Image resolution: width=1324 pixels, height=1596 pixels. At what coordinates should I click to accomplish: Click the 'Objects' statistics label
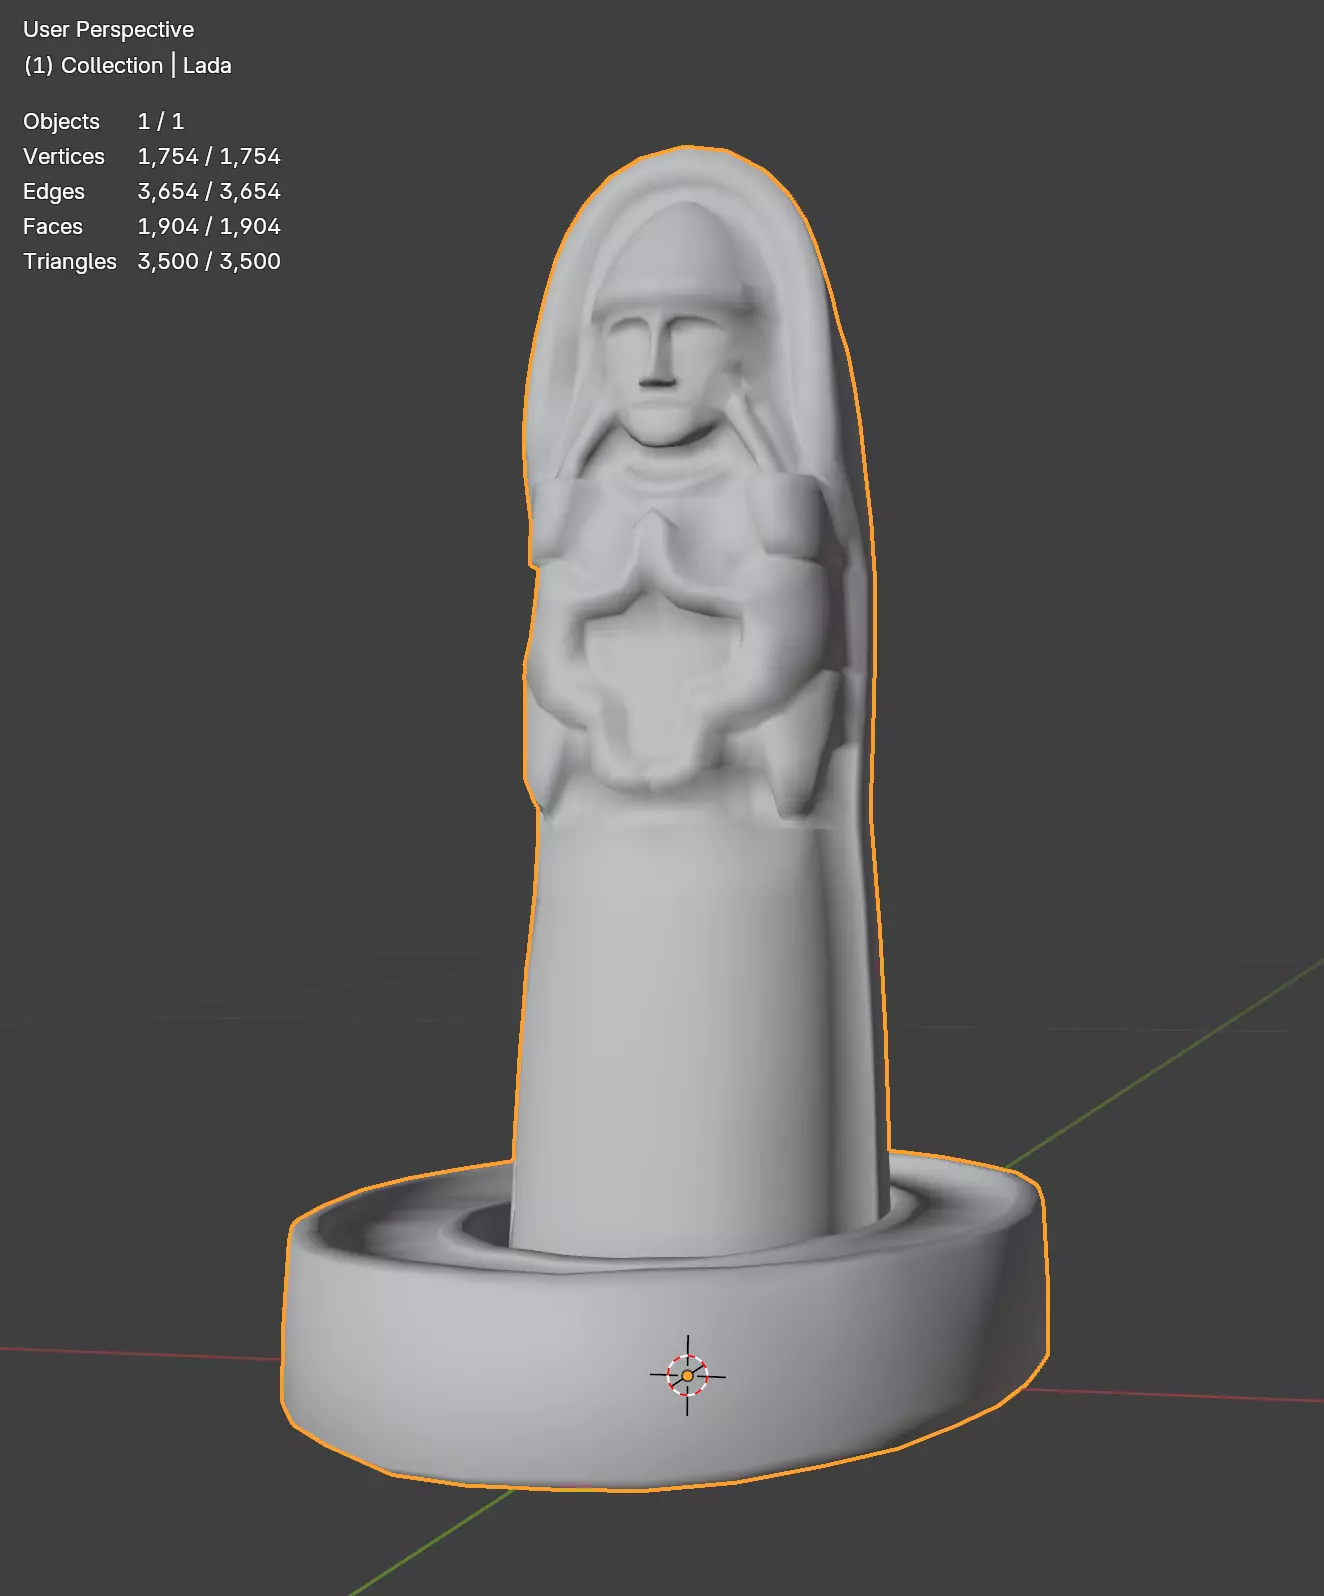coord(61,122)
